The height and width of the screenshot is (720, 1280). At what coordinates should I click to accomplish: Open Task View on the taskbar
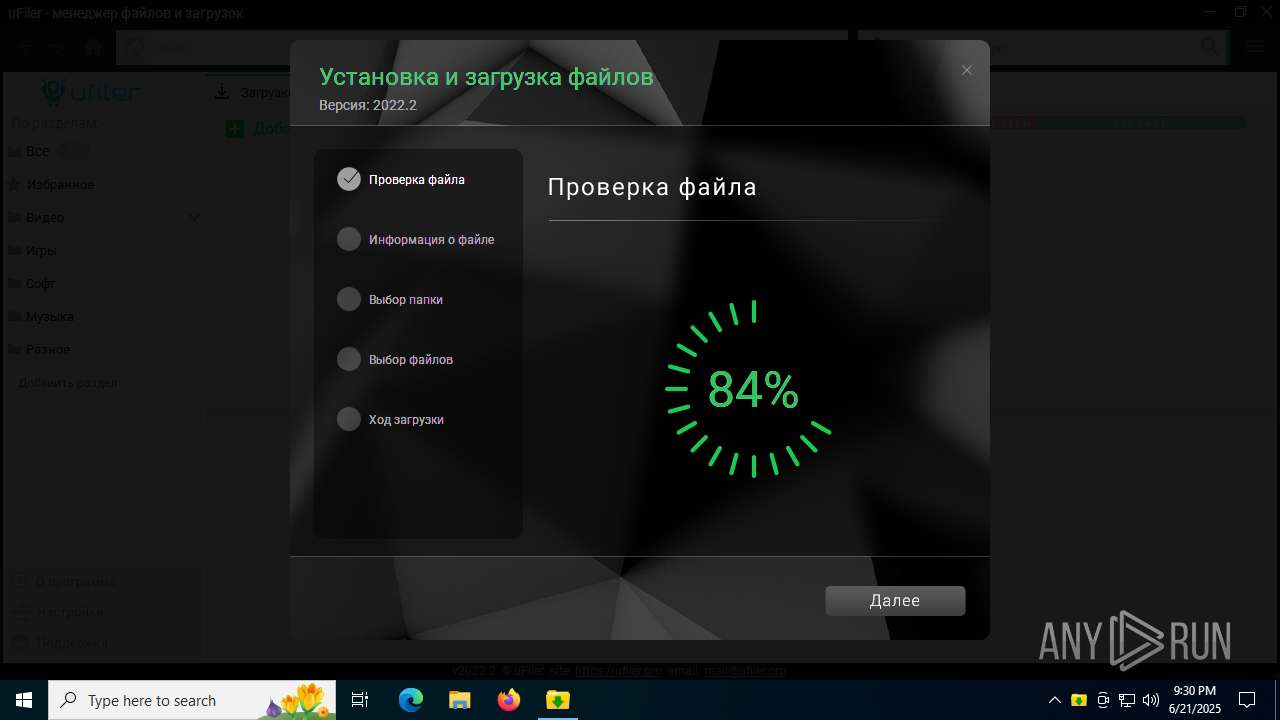point(360,700)
